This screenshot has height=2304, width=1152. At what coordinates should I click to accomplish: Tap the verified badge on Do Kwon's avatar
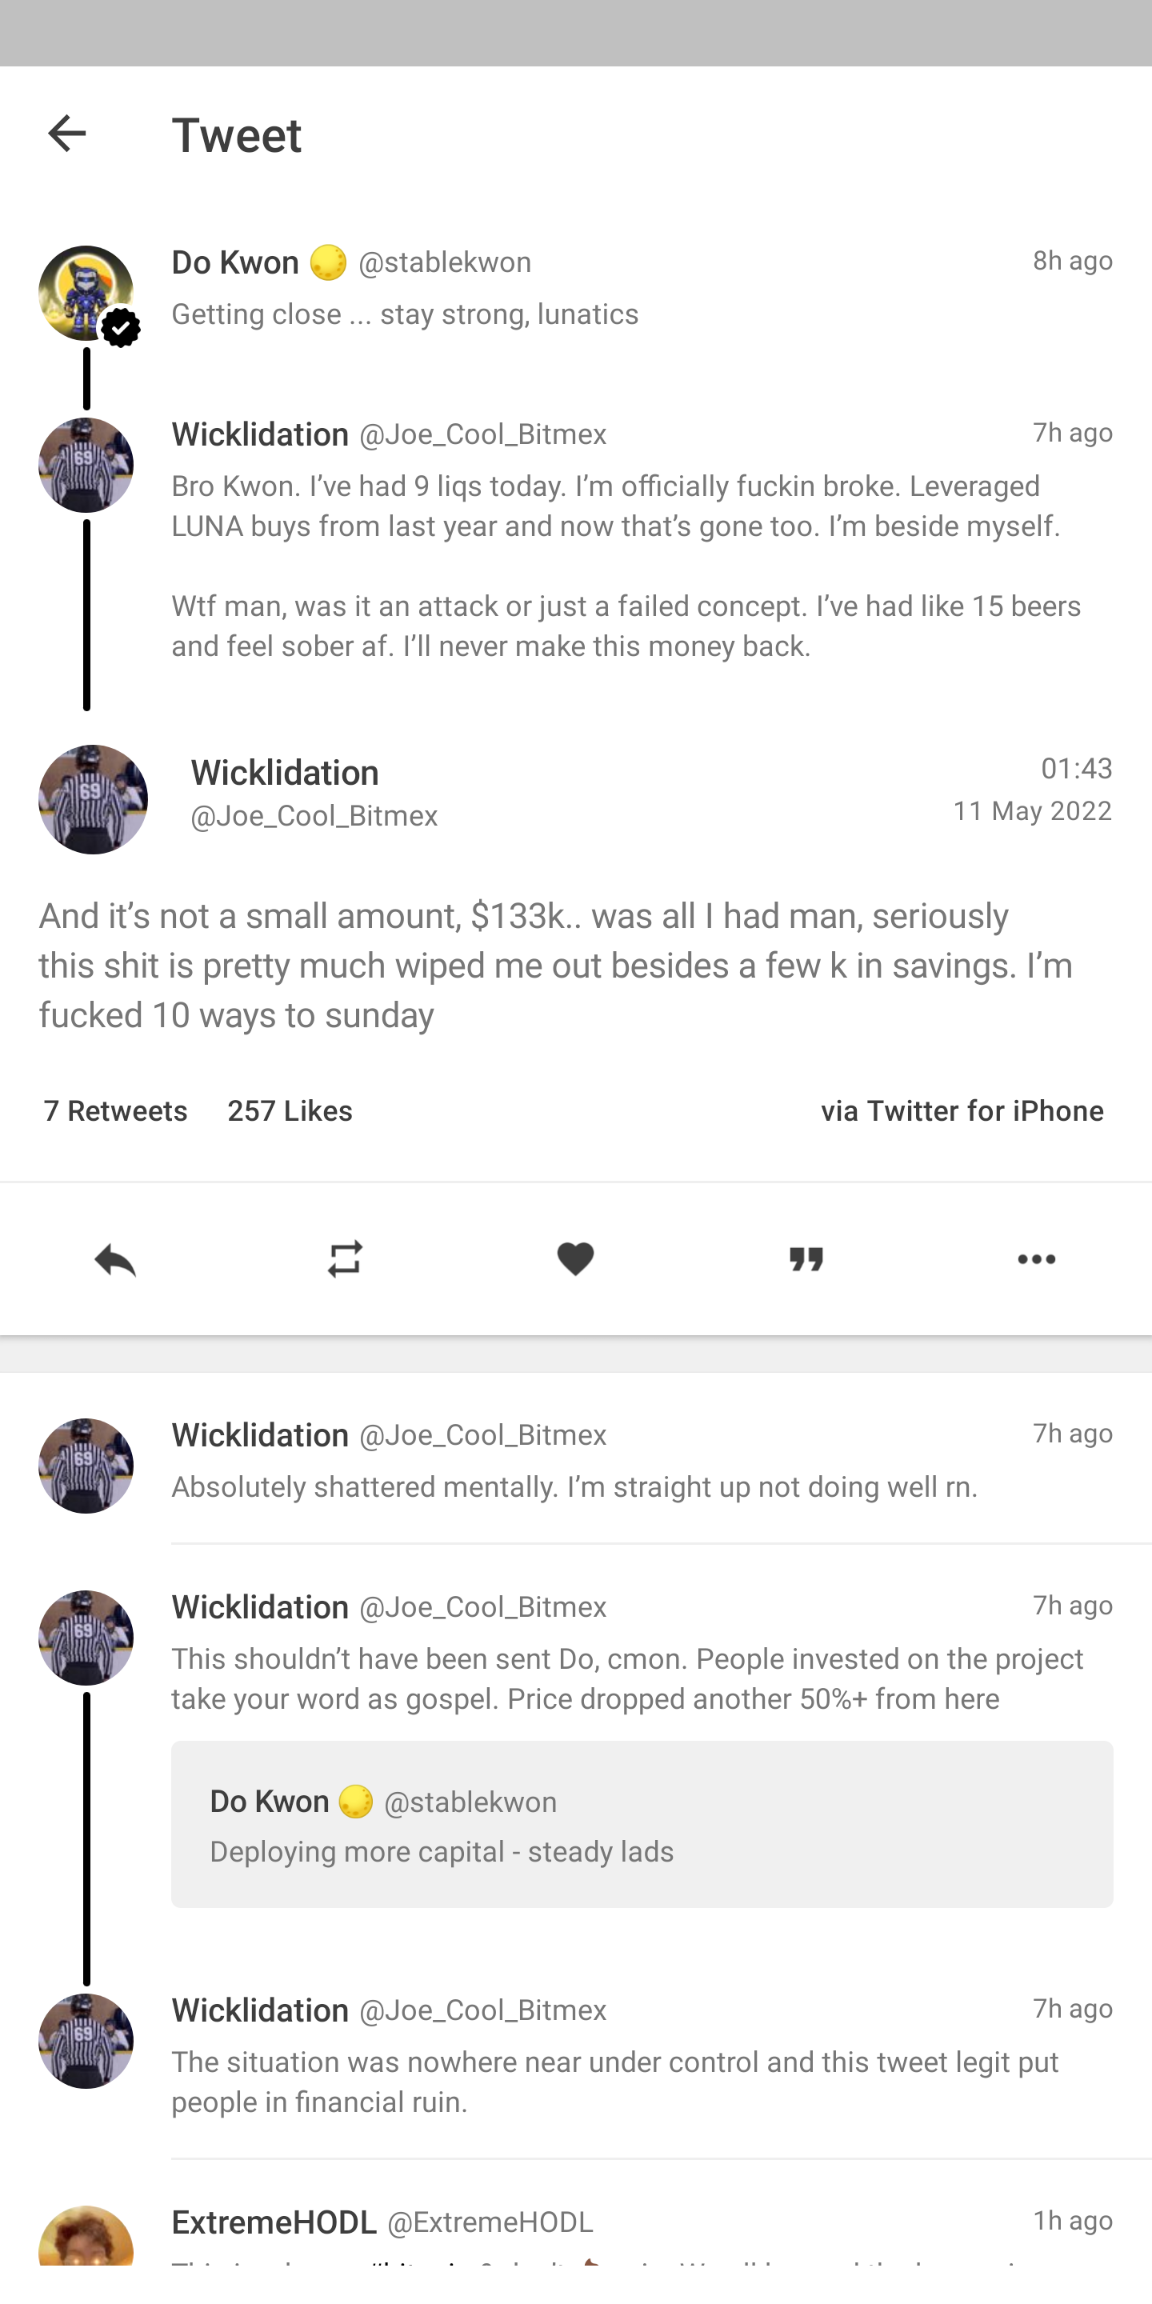coord(121,327)
